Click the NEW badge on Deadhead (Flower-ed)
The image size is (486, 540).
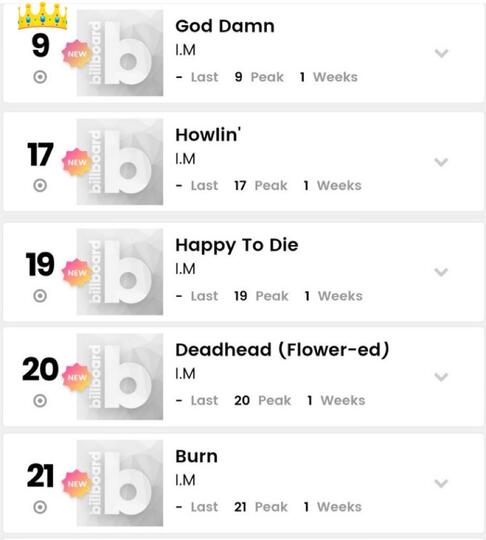[76, 377]
